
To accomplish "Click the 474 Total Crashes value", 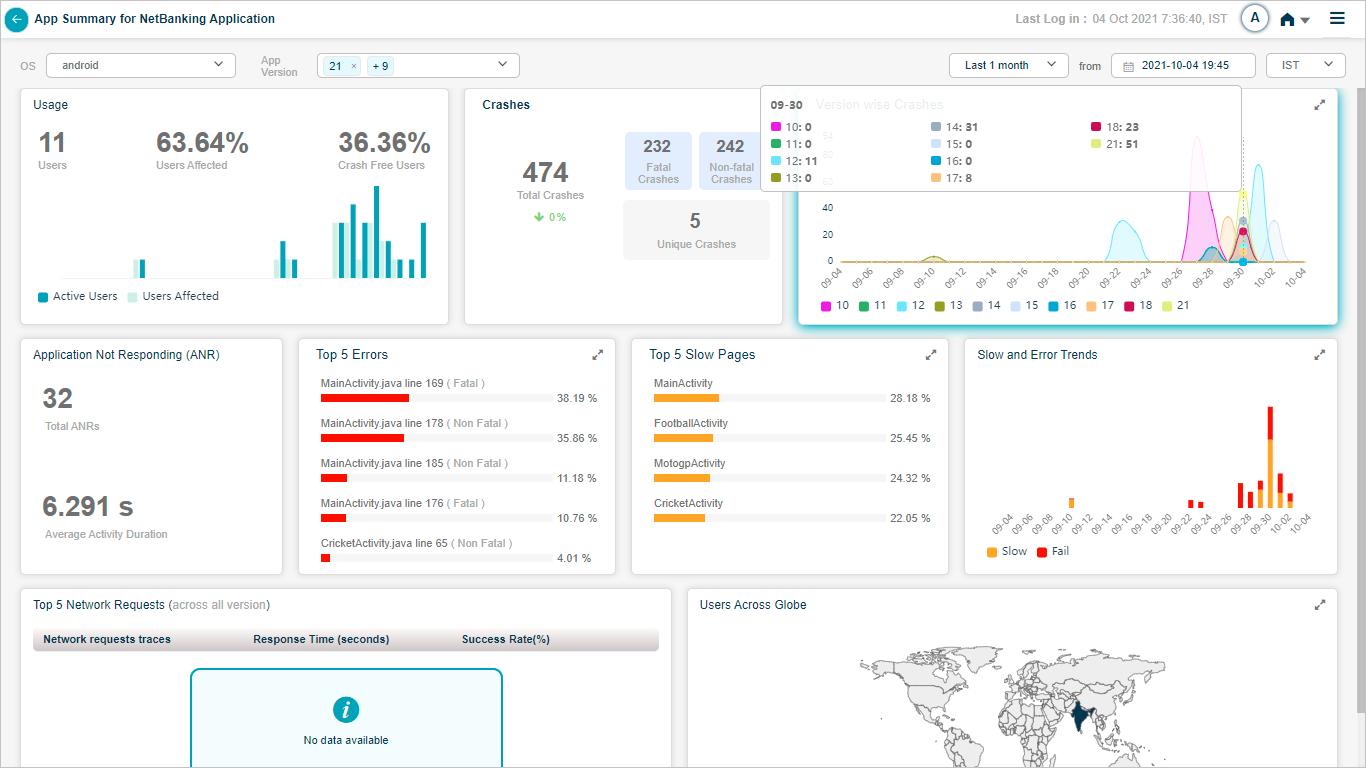I will (545, 172).
